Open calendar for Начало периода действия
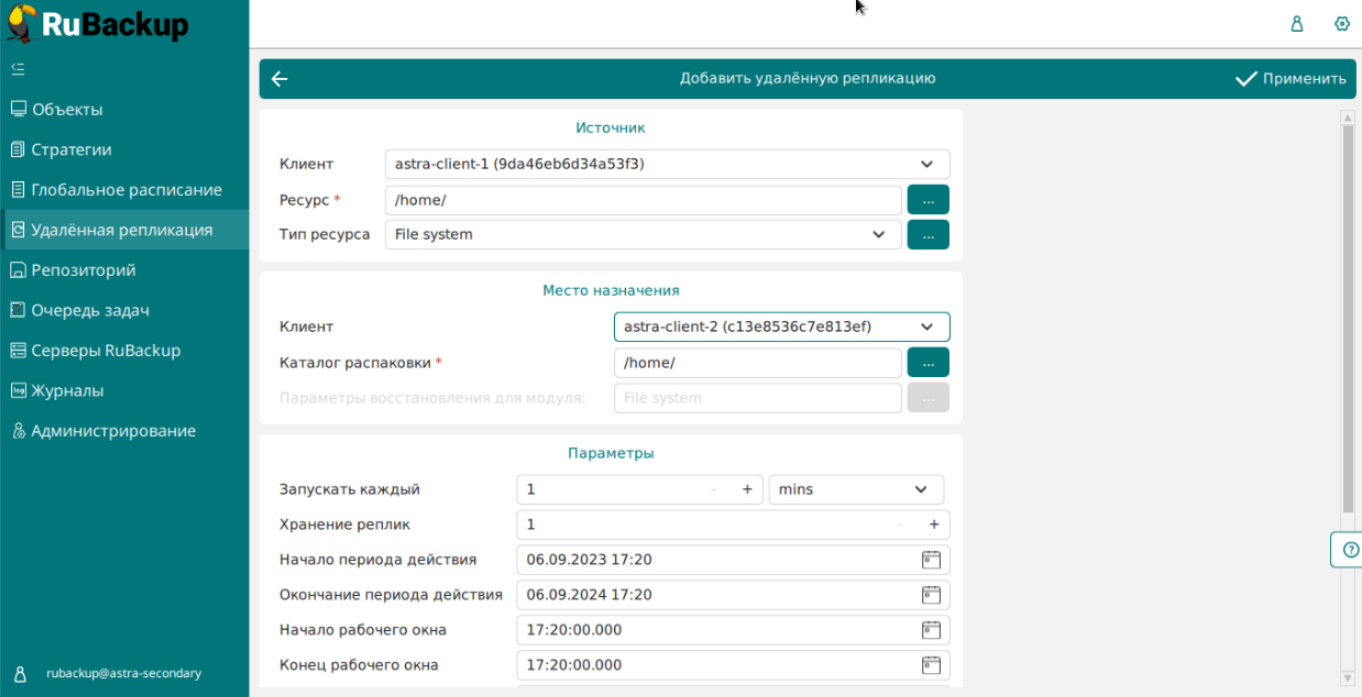The height and width of the screenshot is (697, 1362). tap(931, 560)
